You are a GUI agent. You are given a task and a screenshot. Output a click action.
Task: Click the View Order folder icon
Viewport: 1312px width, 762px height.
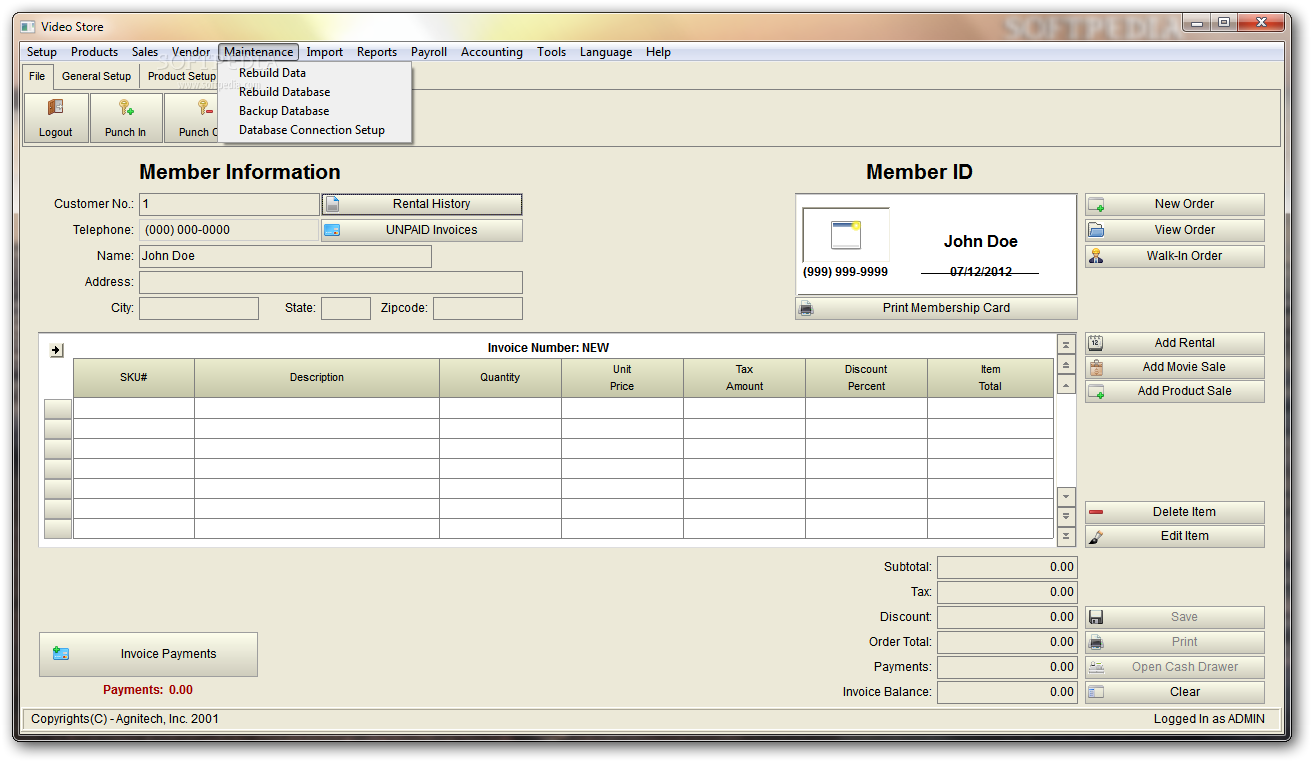[1096, 230]
